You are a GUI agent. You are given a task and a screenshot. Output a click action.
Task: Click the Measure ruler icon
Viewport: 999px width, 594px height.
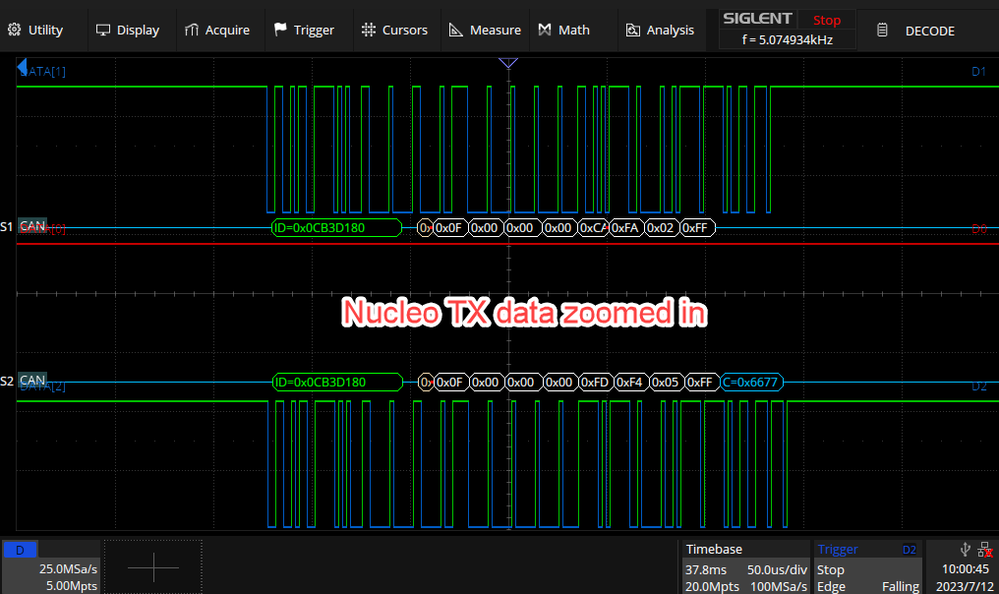coord(456,29)
